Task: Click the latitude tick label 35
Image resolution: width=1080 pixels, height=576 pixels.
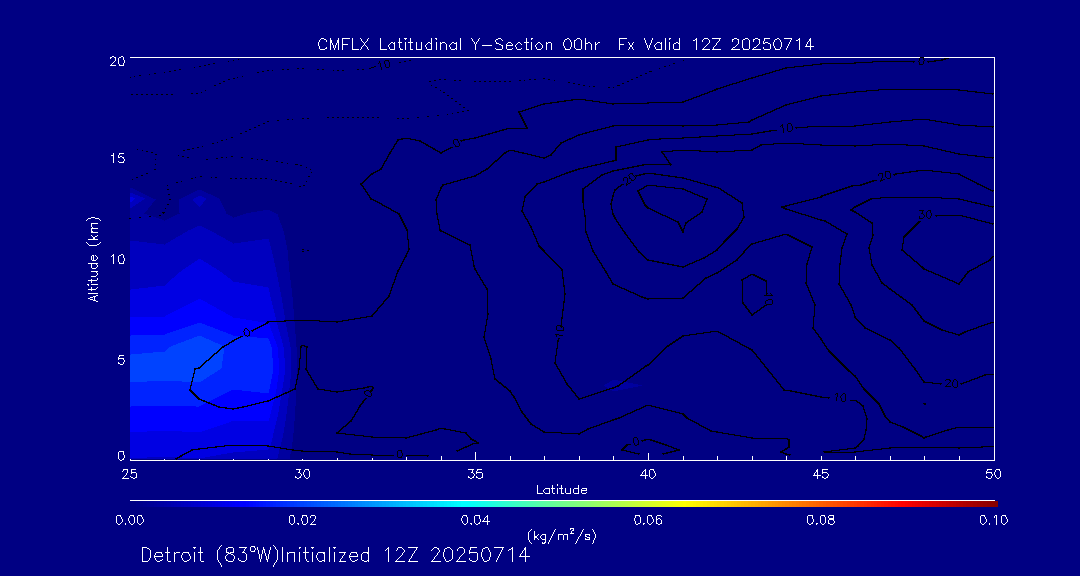Action: [x=475, y=474]
